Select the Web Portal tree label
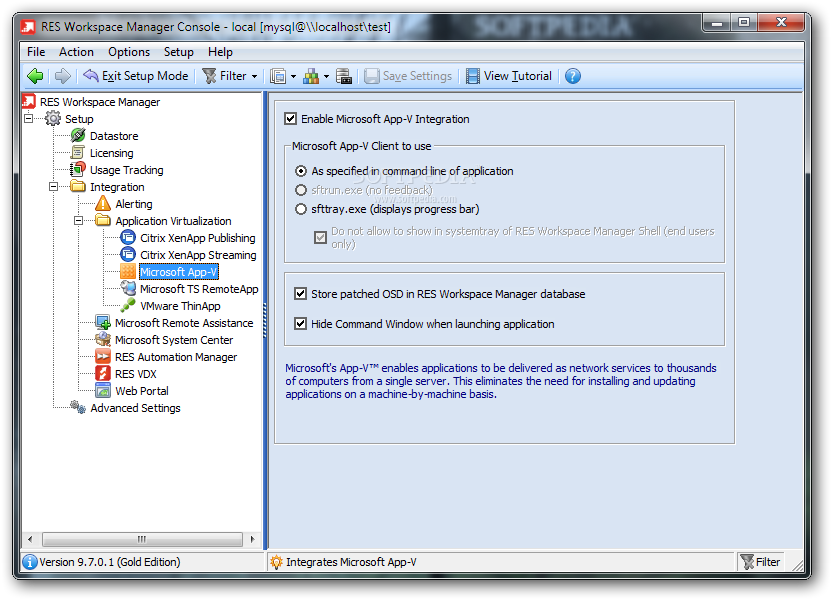The width and height of the screenshot is (832, 600). tap(142, 390)
